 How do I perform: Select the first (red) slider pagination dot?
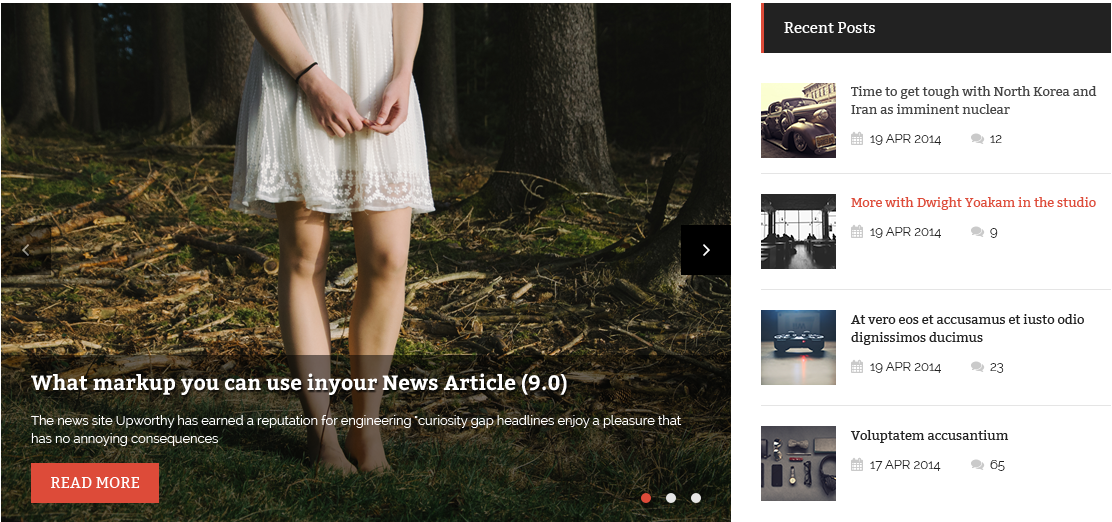[x=646, y=498]
